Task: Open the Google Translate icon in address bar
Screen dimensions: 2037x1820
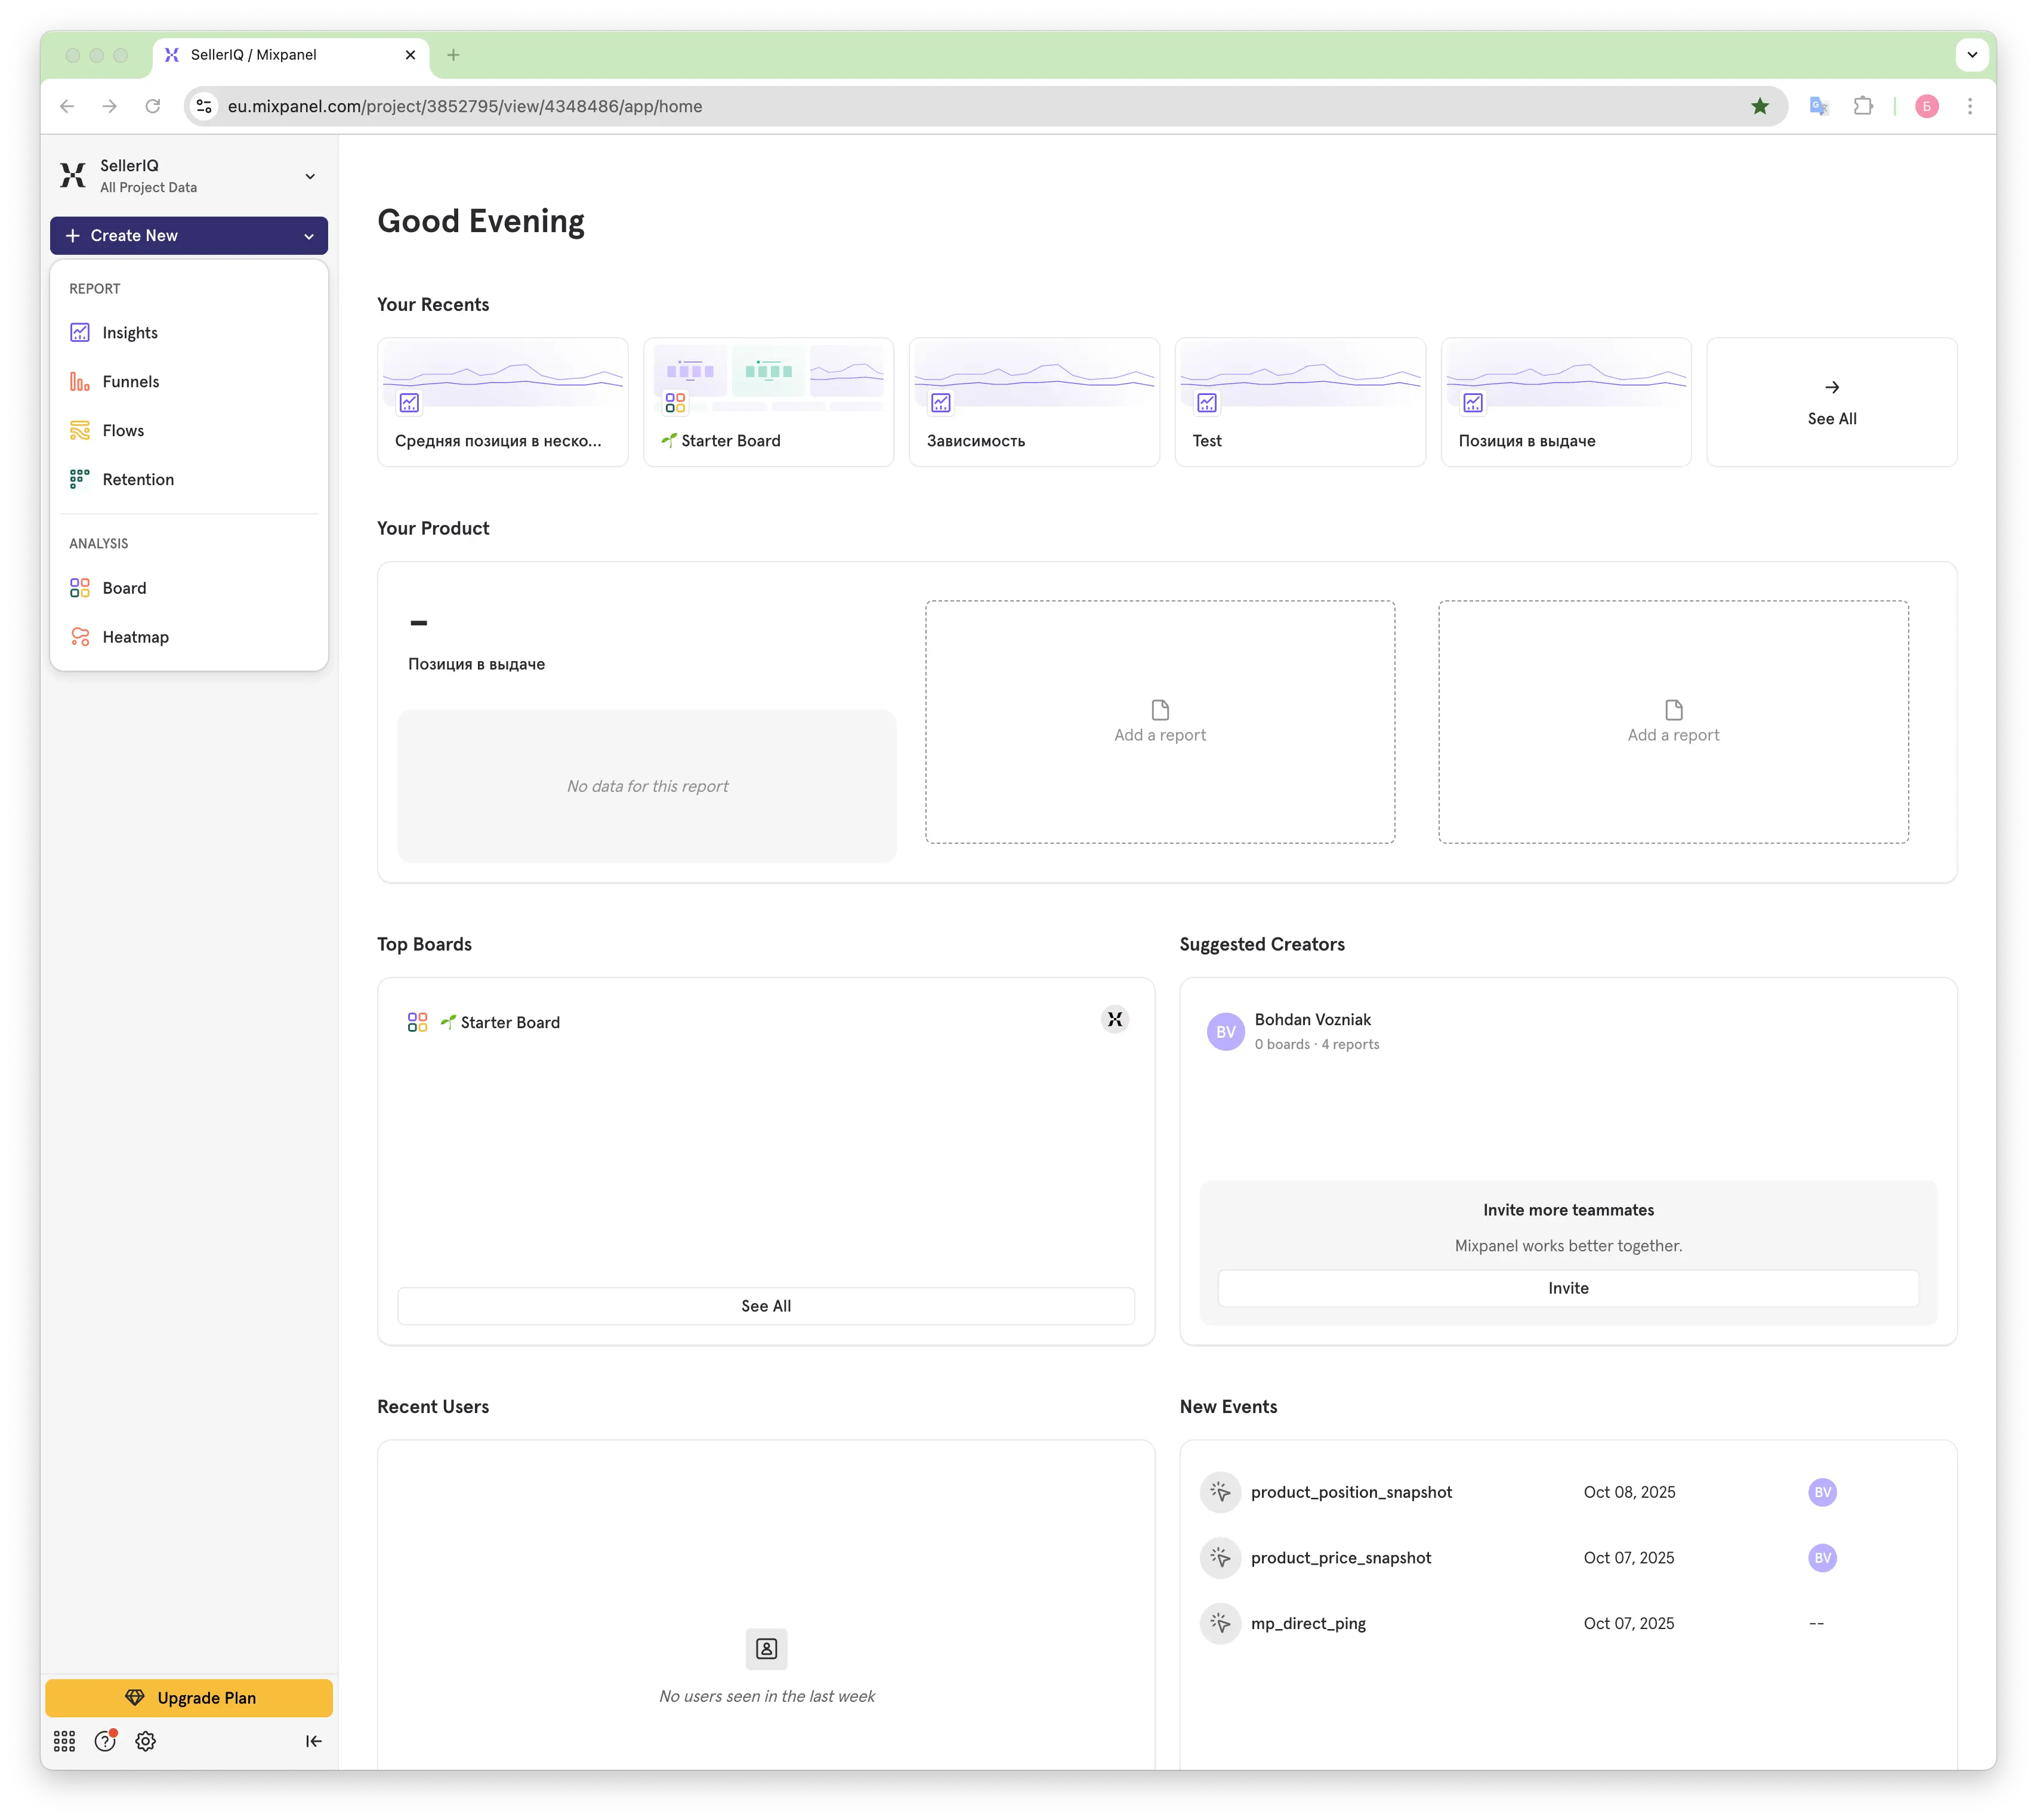Action: pos(1819,106)
